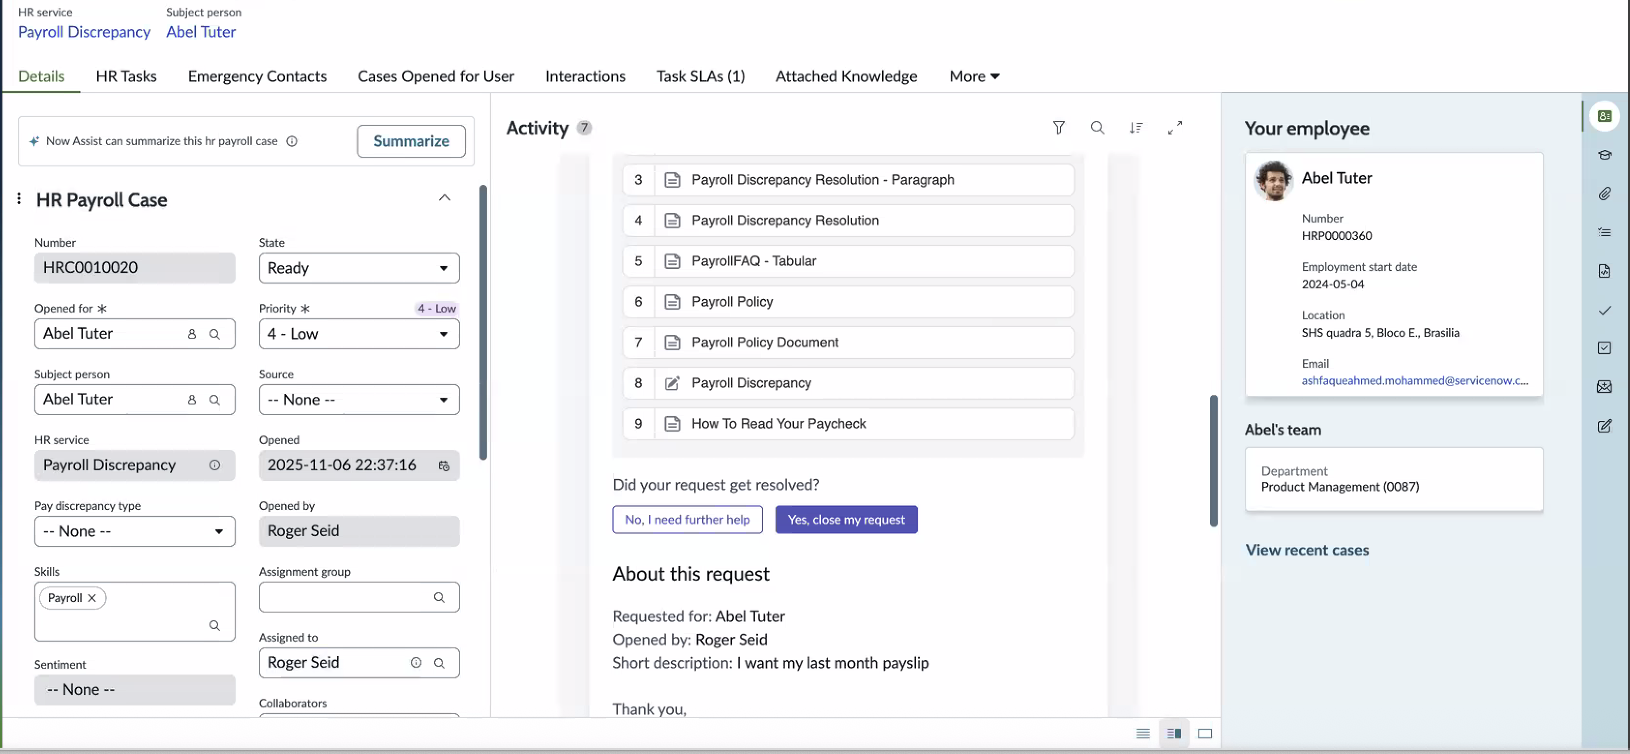Open the compose note sidebar icon
The width and height of the screenshot is (1630, 754).
click(1605, 426)
